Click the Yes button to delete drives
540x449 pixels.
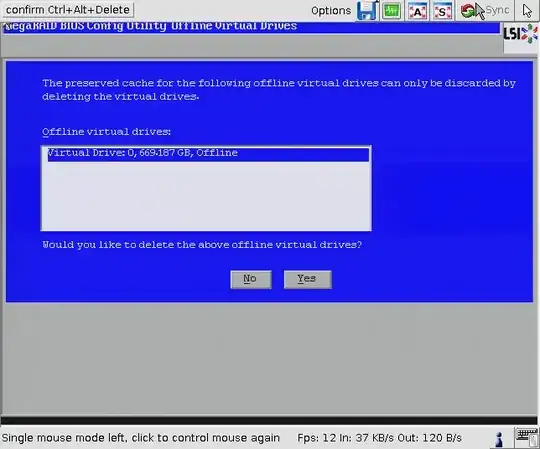pos(308,279)
